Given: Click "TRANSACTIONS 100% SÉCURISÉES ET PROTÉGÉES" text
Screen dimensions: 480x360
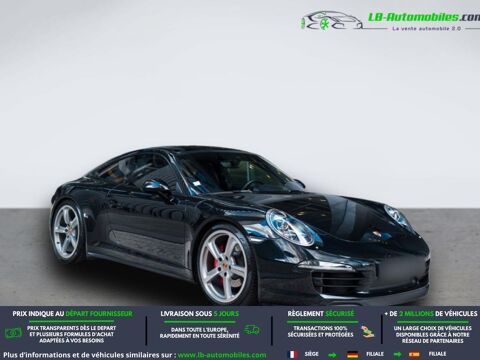Looking at the screenshot, I should pos(320,332).
